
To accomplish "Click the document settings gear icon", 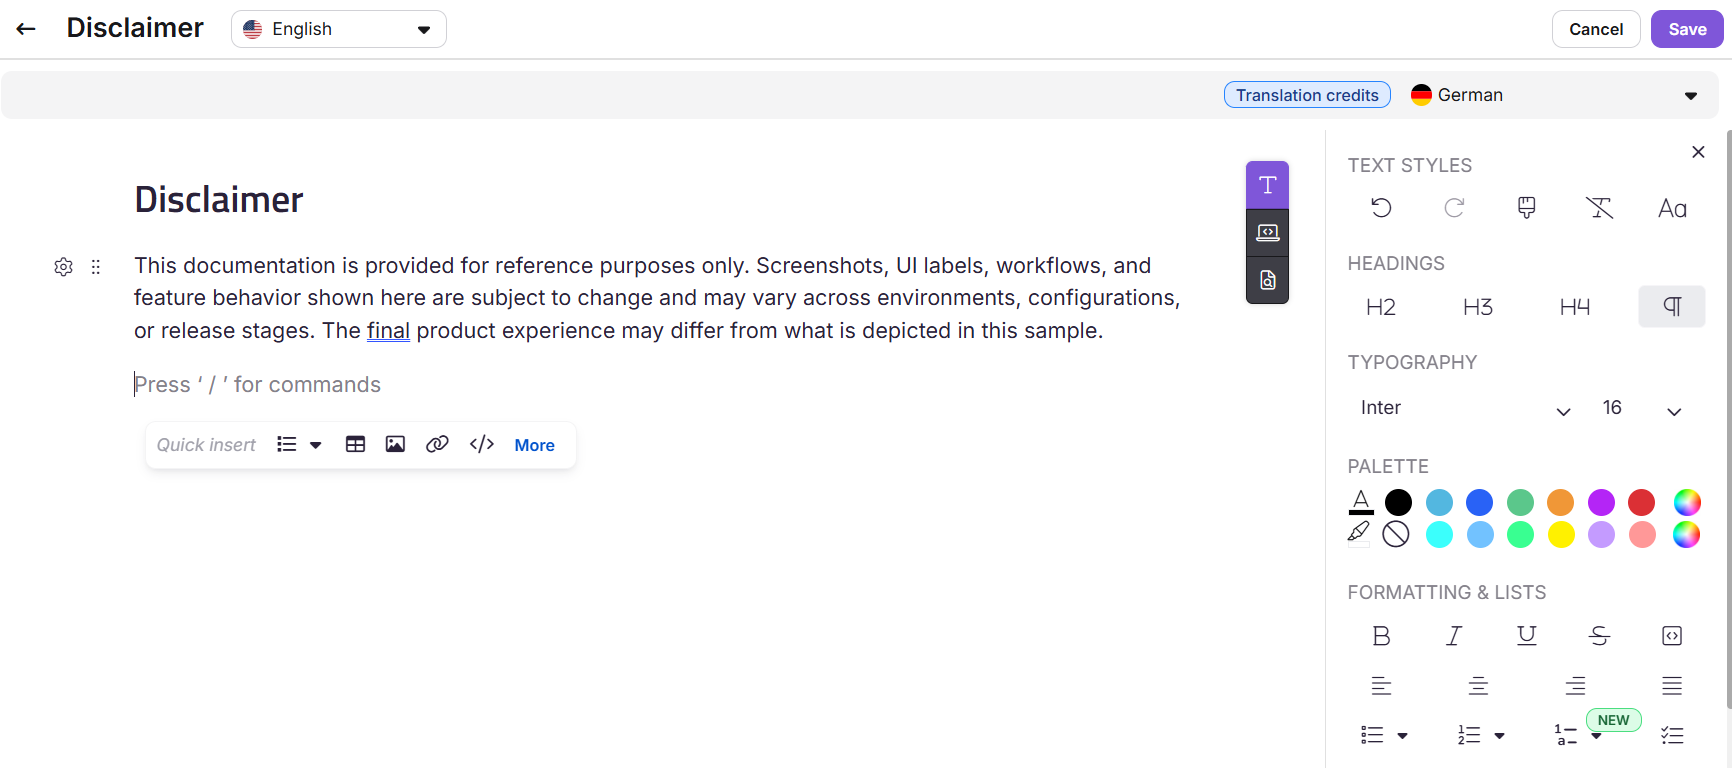I will click(x=63, y=266).
